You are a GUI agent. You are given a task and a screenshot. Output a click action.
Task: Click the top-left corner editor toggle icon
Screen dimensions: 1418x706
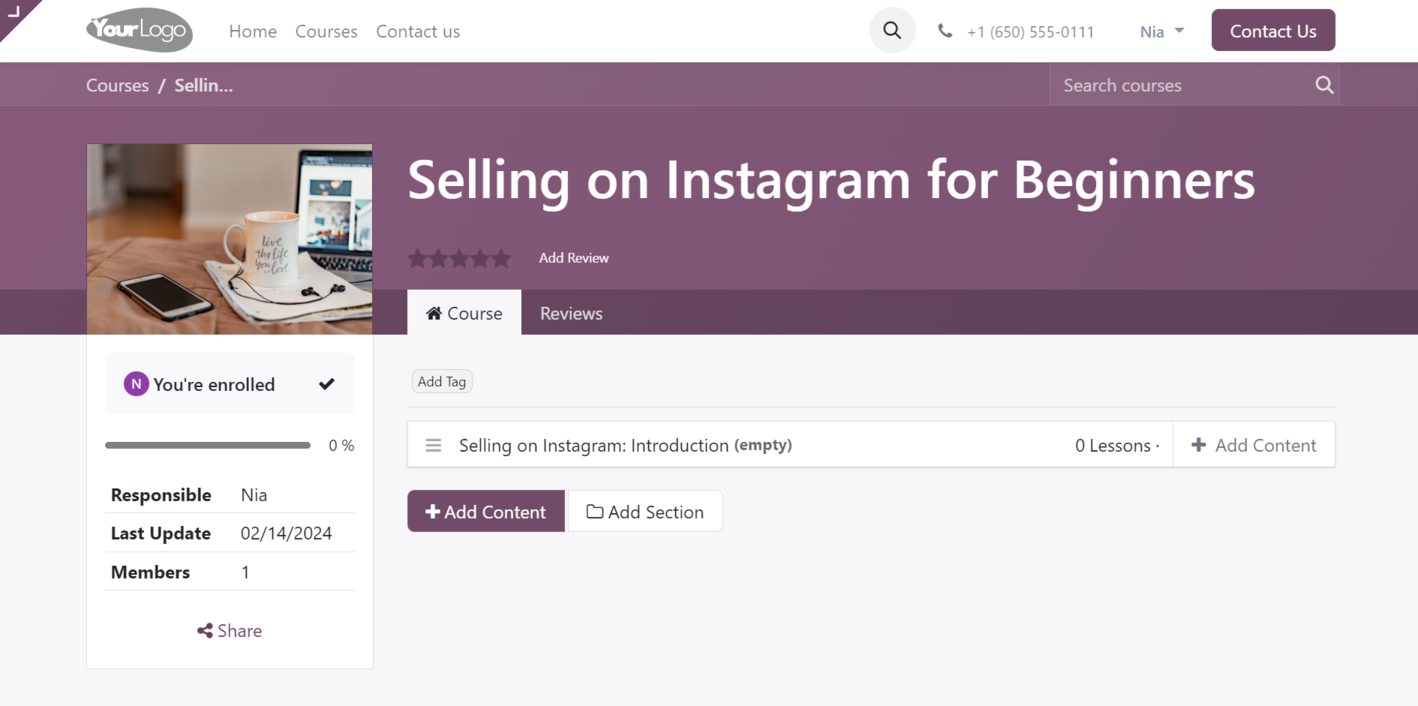pos(14,12)
